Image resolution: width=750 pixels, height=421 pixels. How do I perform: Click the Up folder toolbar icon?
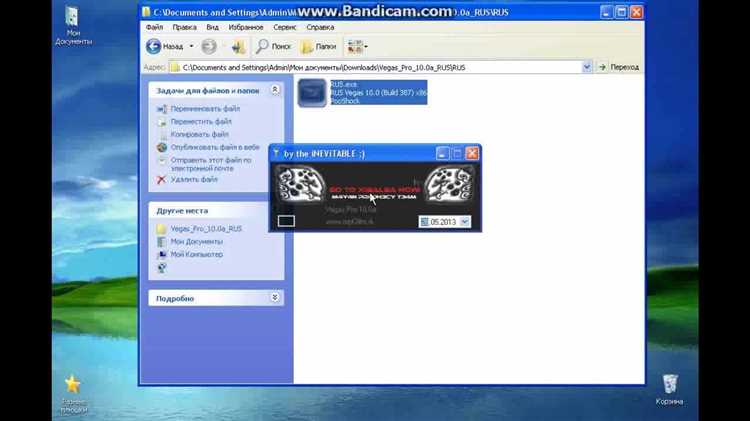coord(238,47)
